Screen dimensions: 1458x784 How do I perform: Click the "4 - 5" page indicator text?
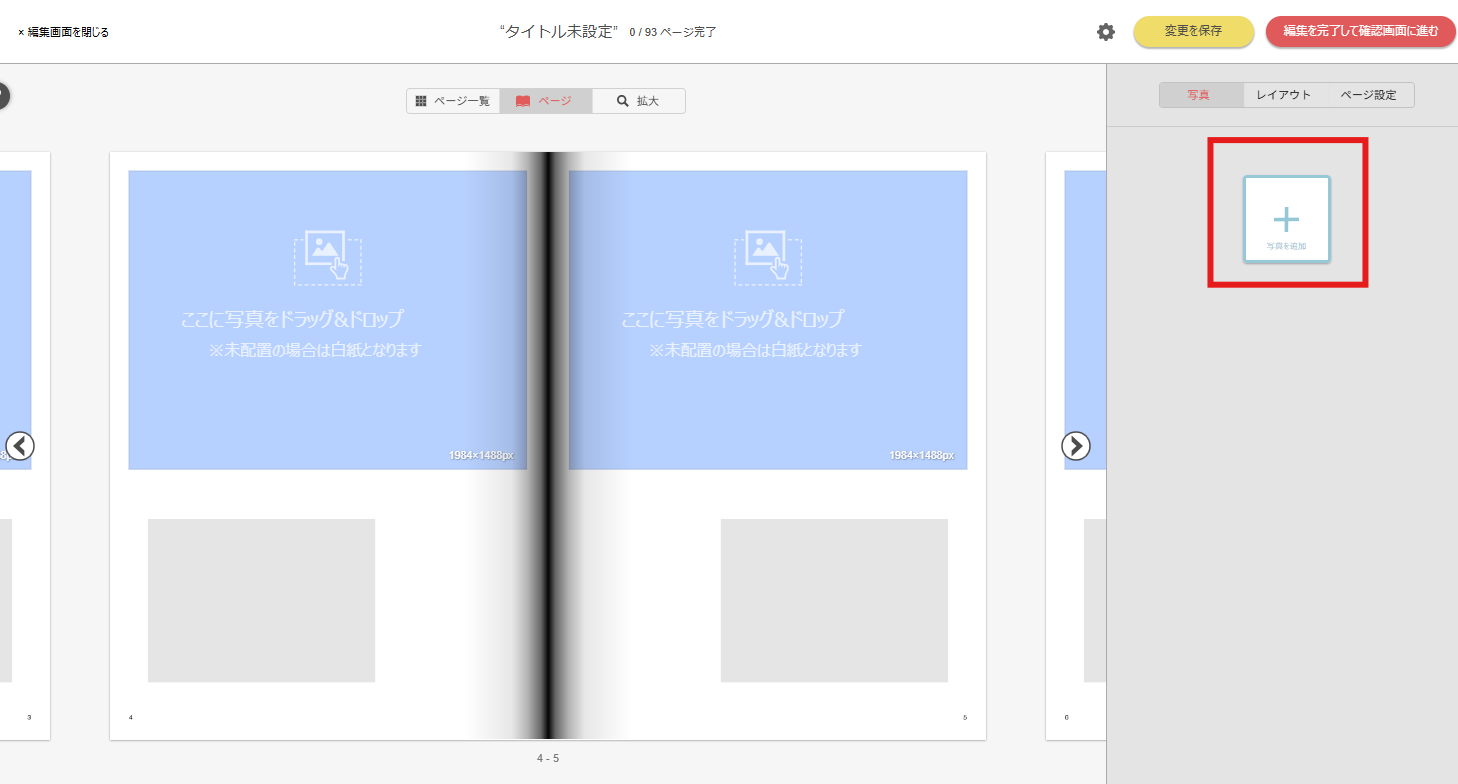pyautogui.click(x=548, y=758)
